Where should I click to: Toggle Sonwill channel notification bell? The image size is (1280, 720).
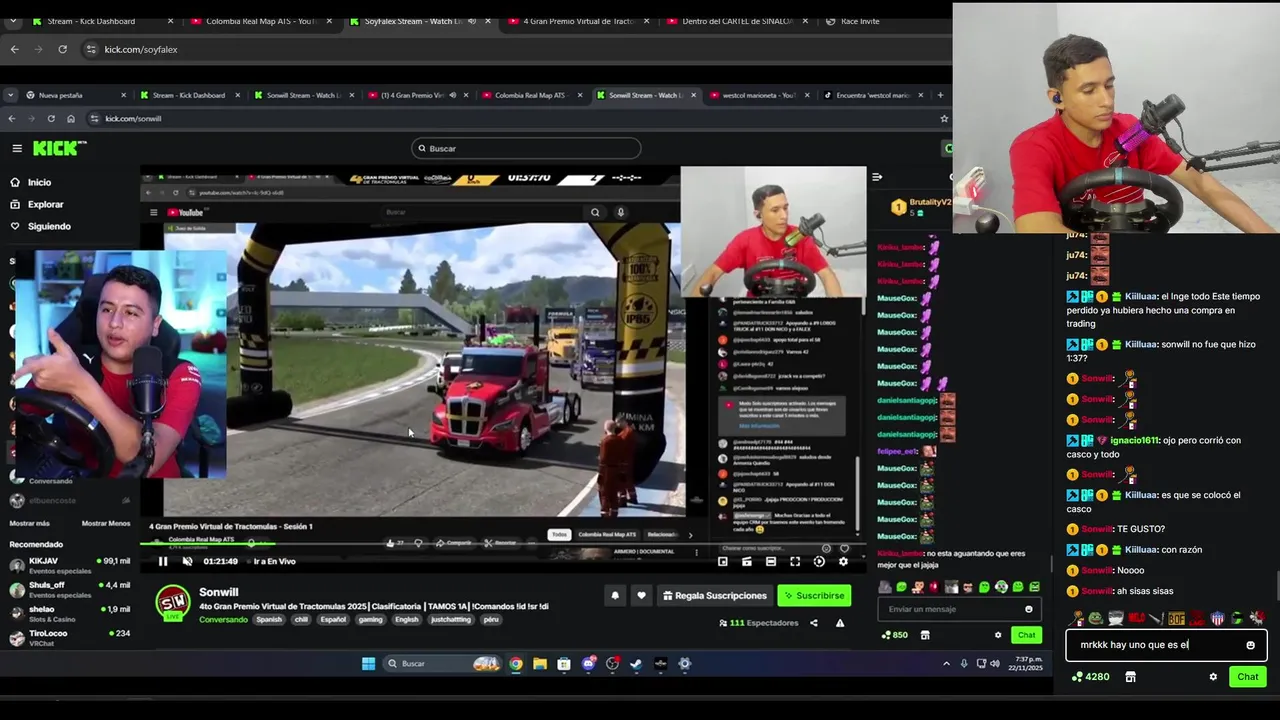pos(615,595)
